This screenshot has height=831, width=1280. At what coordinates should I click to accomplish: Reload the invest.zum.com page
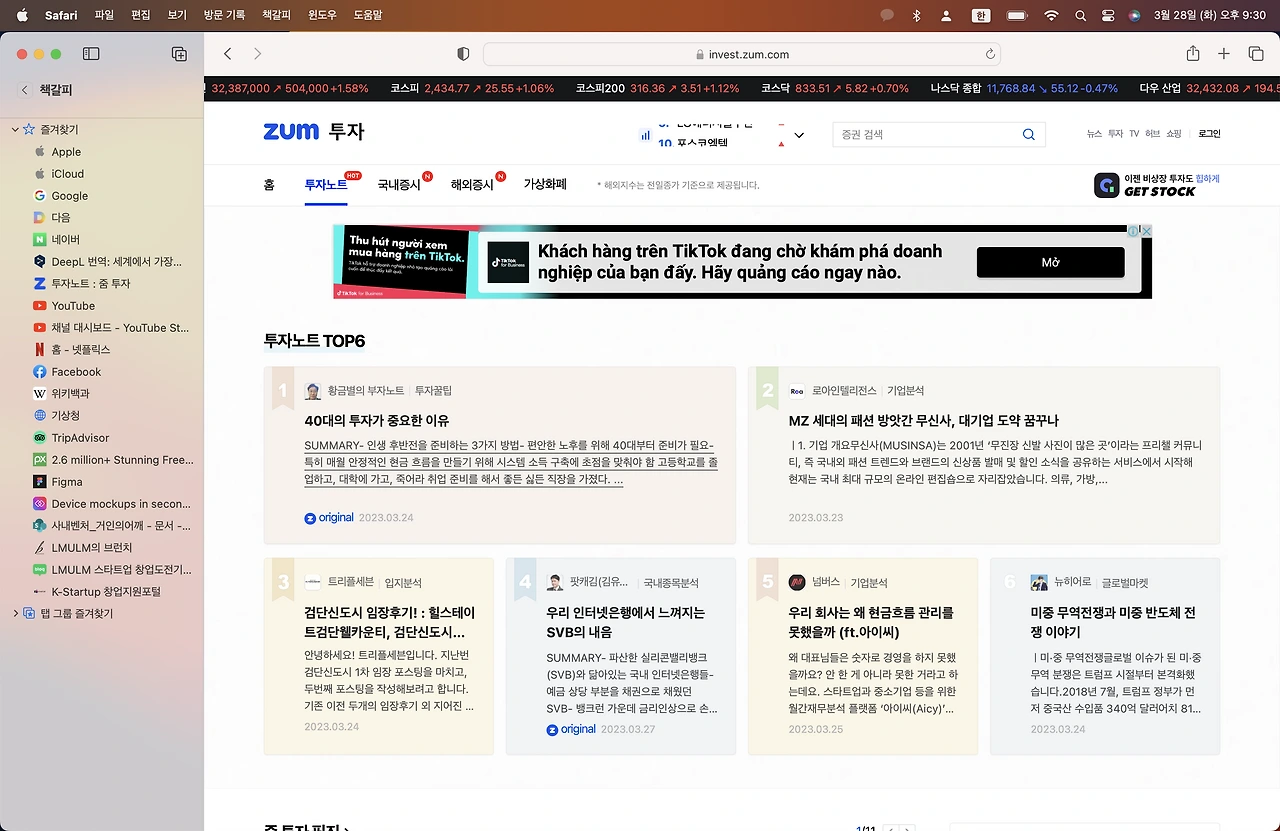point(990,54)
